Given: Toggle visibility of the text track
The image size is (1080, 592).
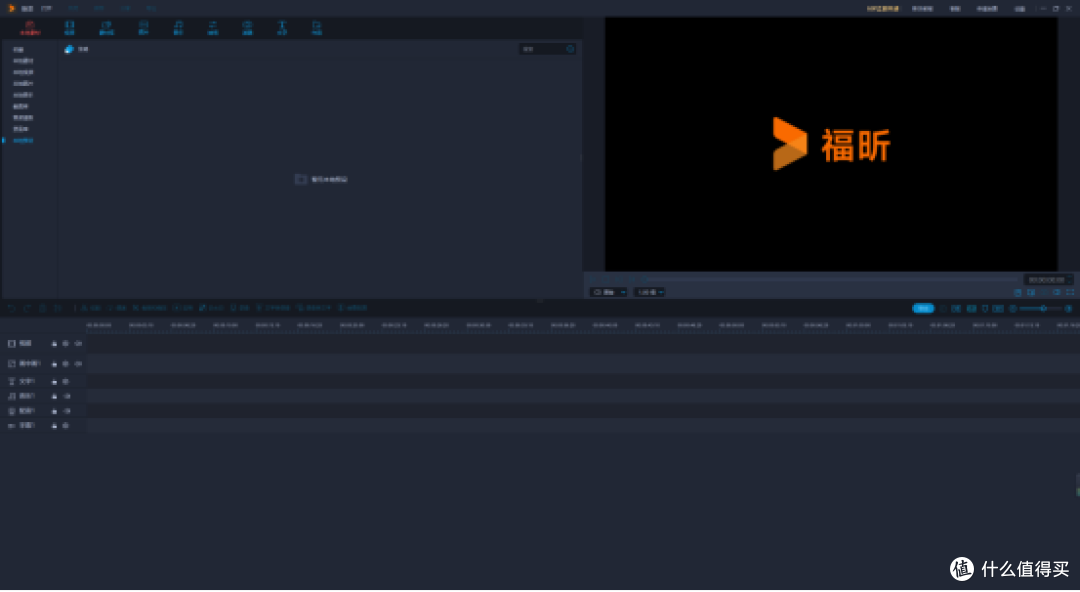Looking at the screenshot, I should [x=65, y=381].
